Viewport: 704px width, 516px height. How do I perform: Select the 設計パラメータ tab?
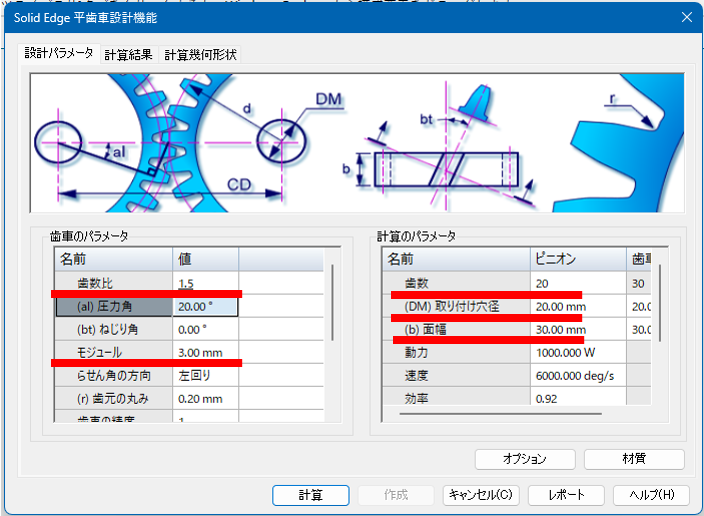[x=59, y=53]
